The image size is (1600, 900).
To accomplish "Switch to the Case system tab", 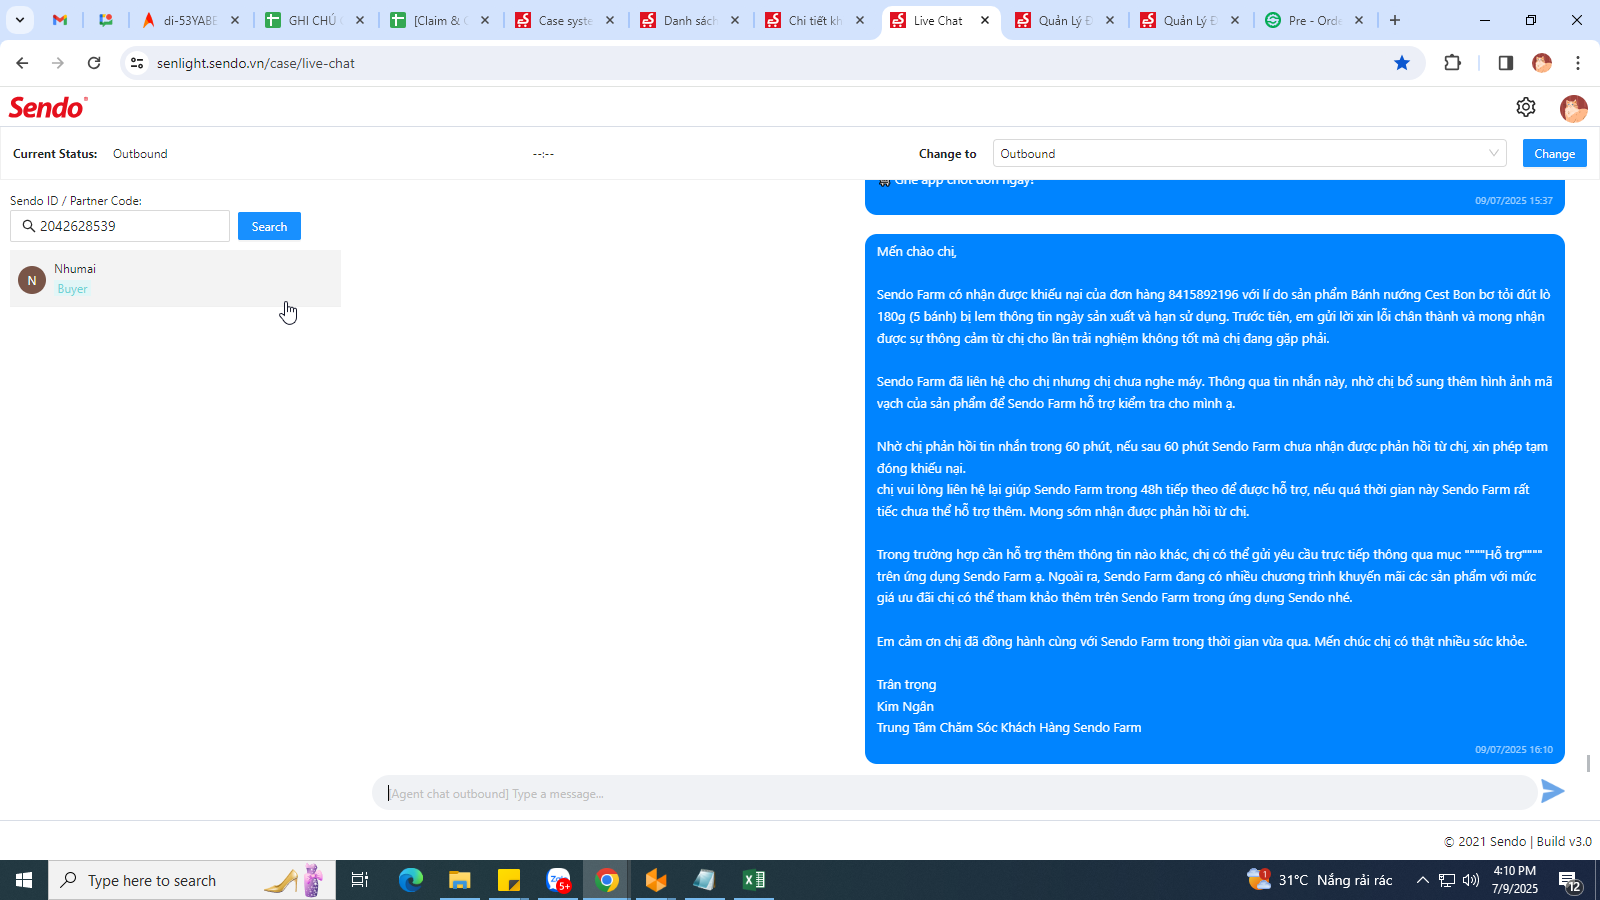I will [x=566, y=20].
